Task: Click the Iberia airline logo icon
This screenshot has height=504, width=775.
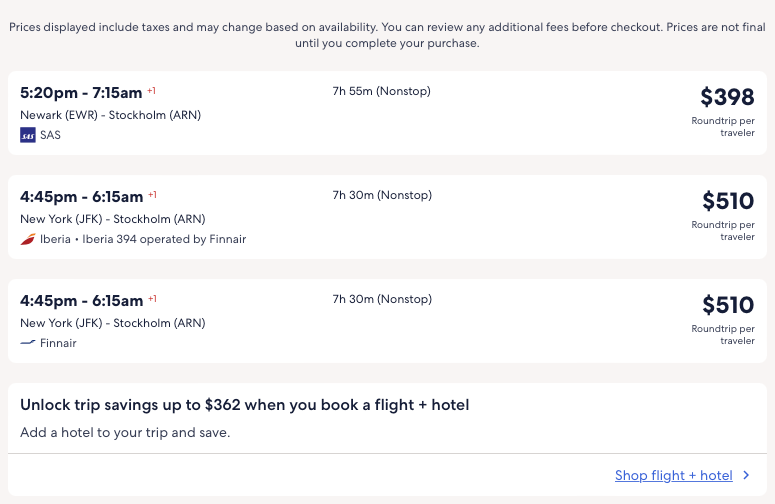Action: pos(28,239)
